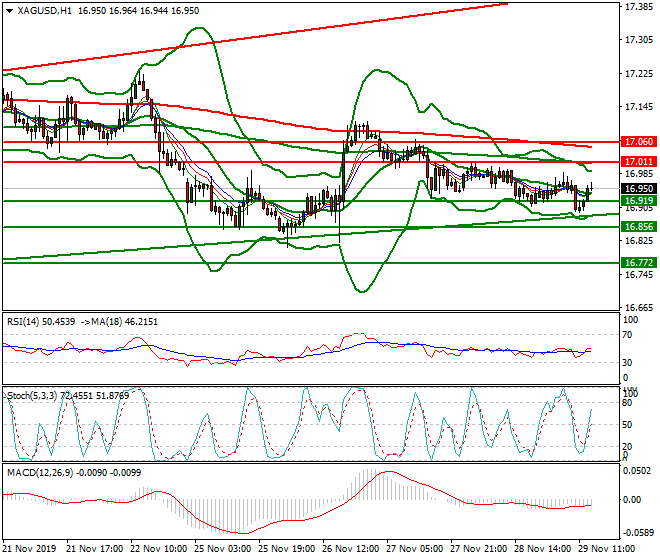Select the RSI(14) 50.4539 indicator label
This screenshot has width=660, height=560.
pos(41,322)
